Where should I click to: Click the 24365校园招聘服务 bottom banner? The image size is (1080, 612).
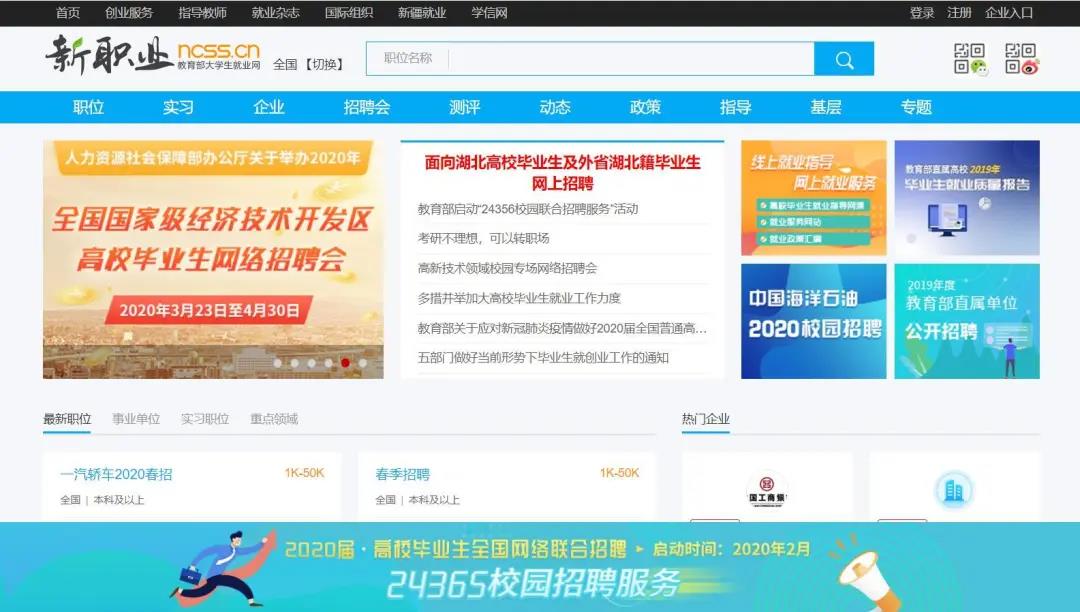point(540,567)
